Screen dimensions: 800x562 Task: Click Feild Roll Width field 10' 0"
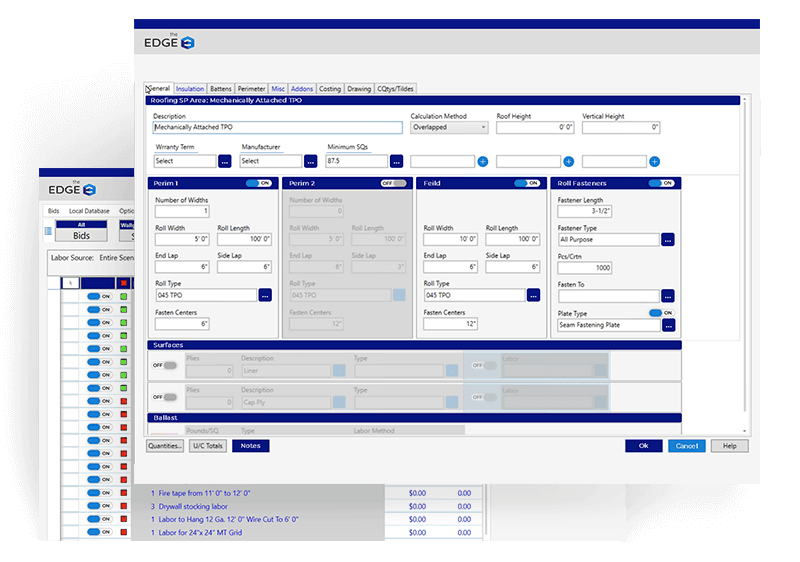(451, 239)
